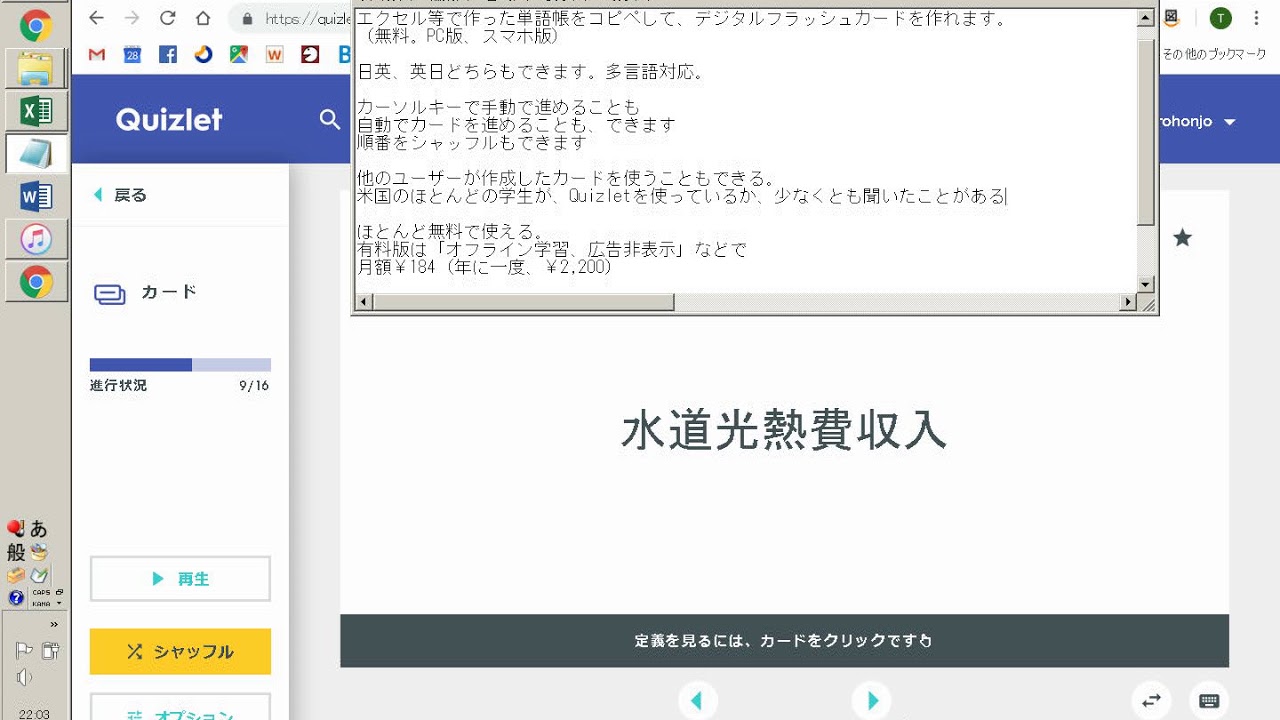Select the Notepad taskbar button
This screenshot has width=1280, height=720.
tap(36, 154)
